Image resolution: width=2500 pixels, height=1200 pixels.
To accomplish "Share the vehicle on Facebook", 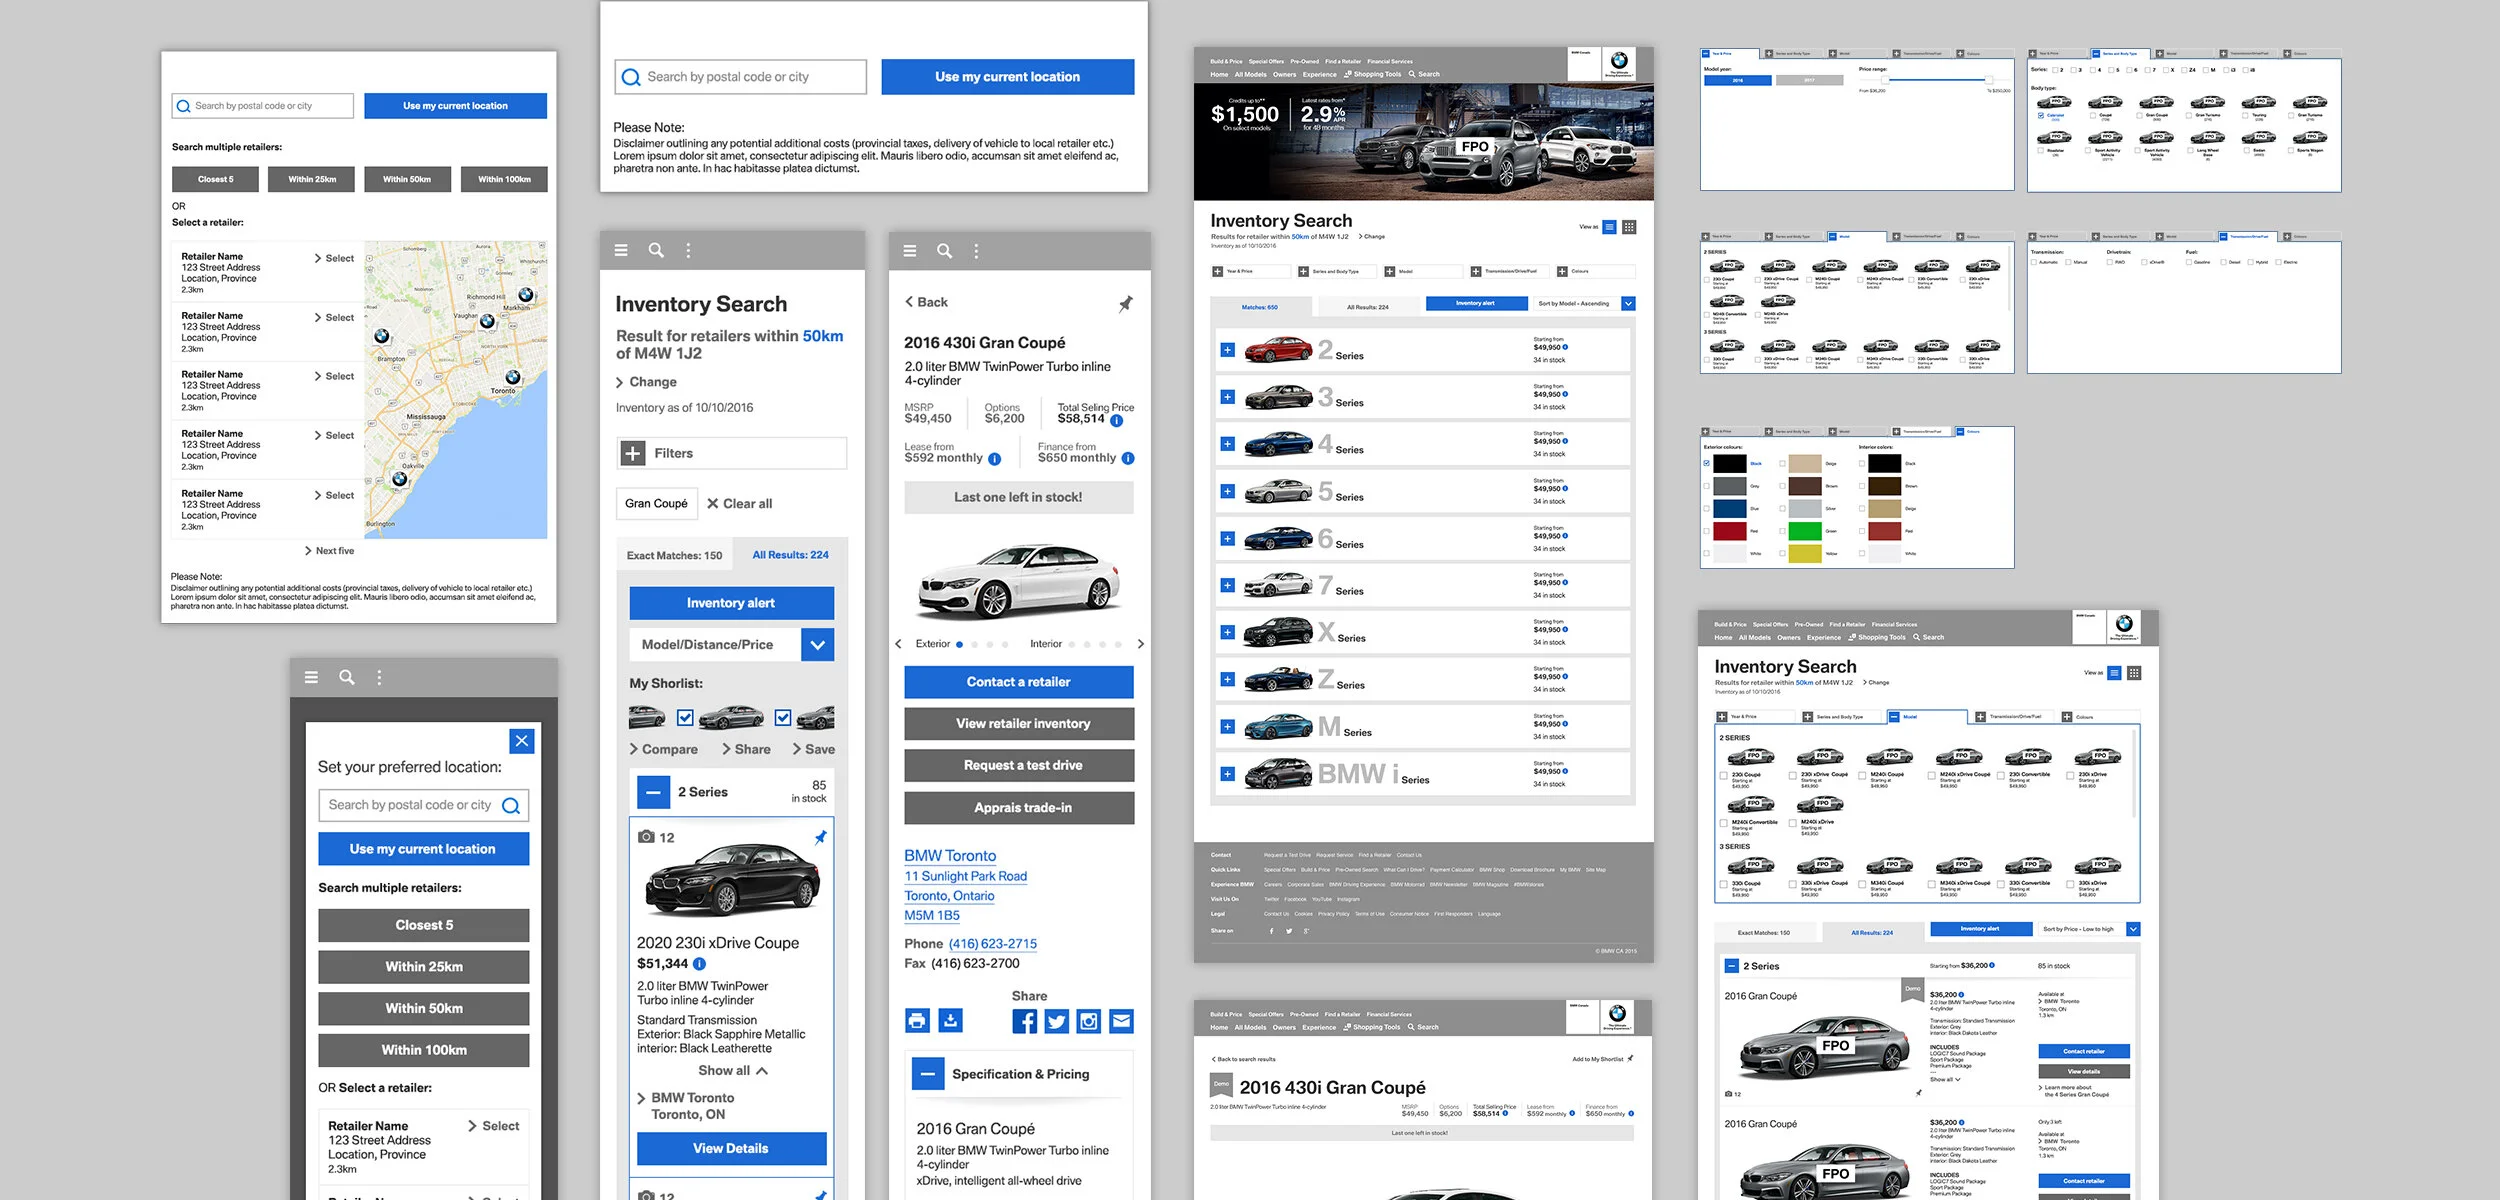I will (1024, 1021).
